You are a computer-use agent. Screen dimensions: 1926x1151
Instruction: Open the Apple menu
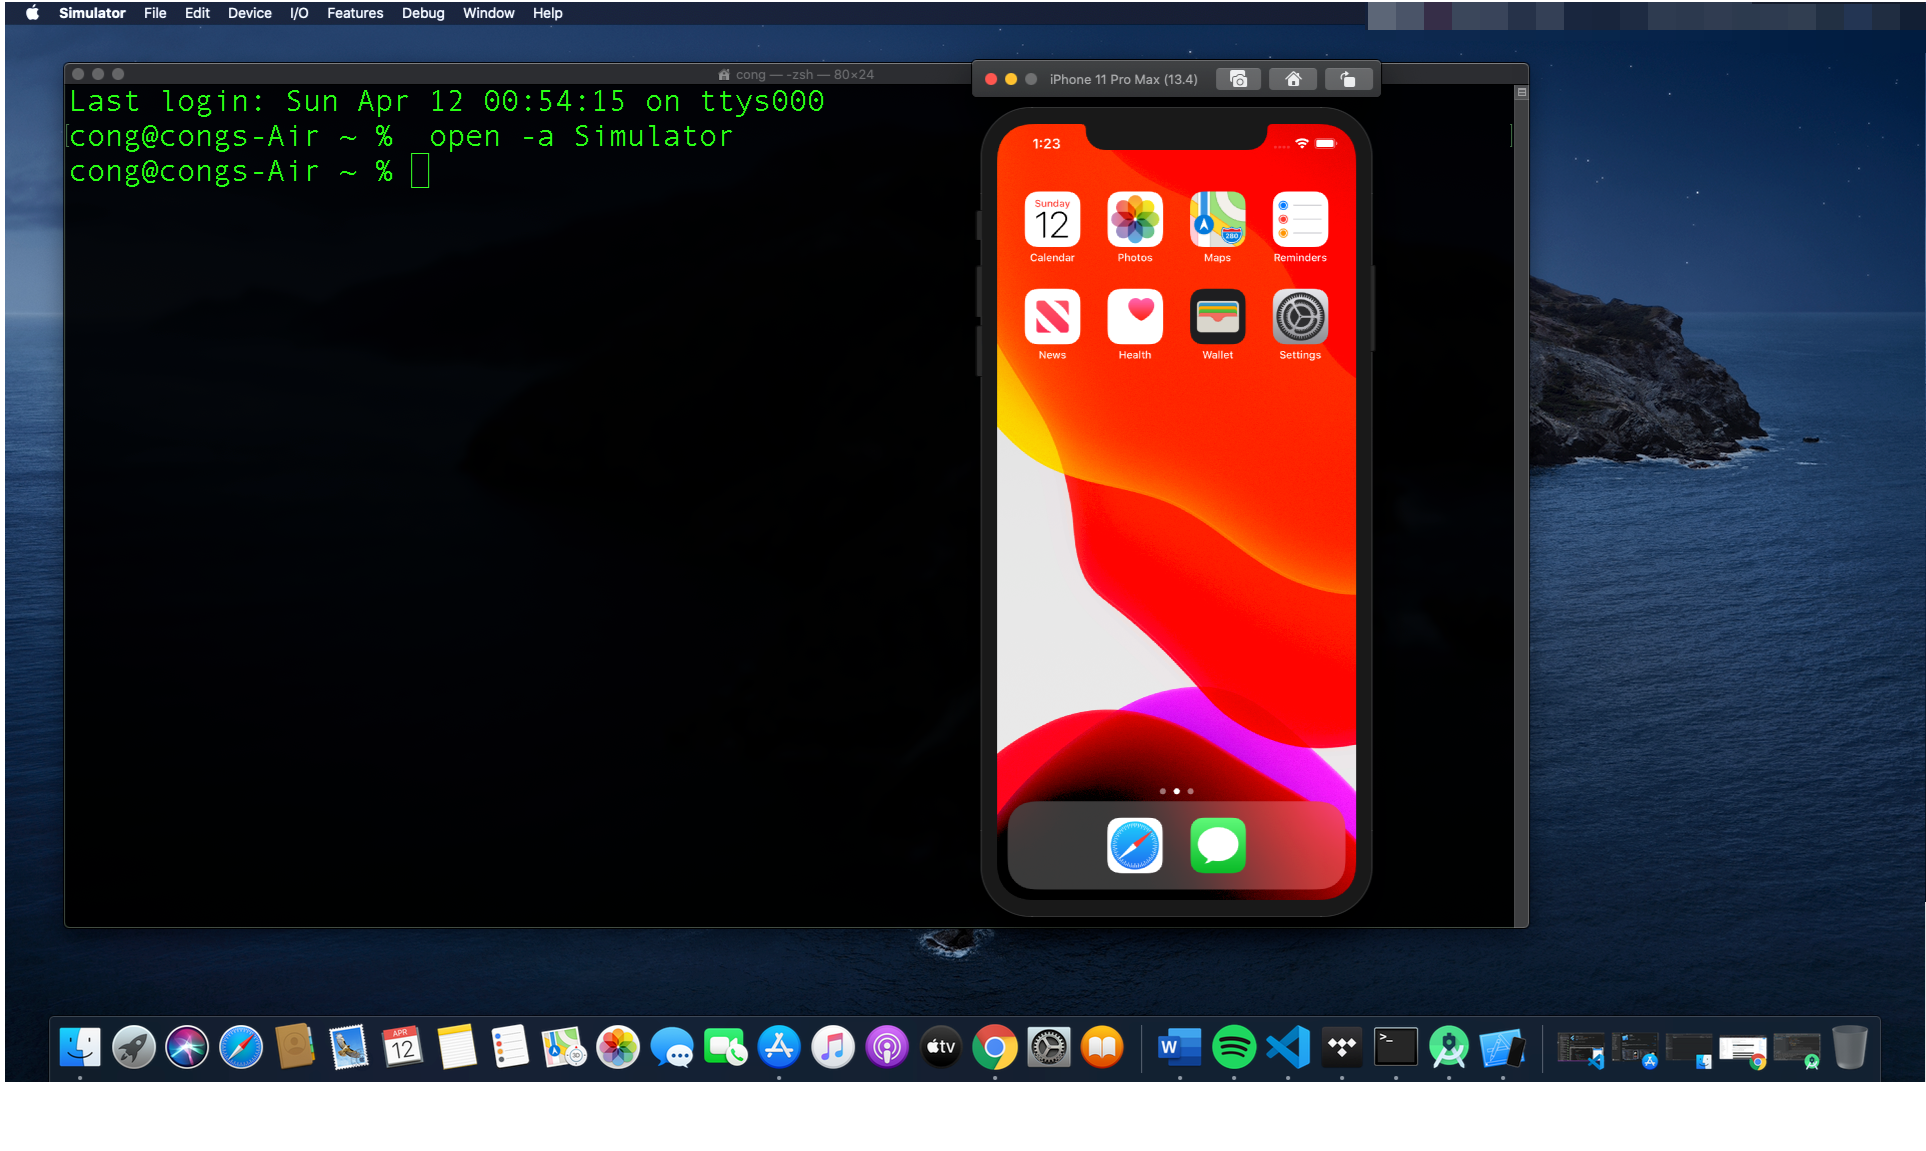pyautogui.click(x=32, y=13)
